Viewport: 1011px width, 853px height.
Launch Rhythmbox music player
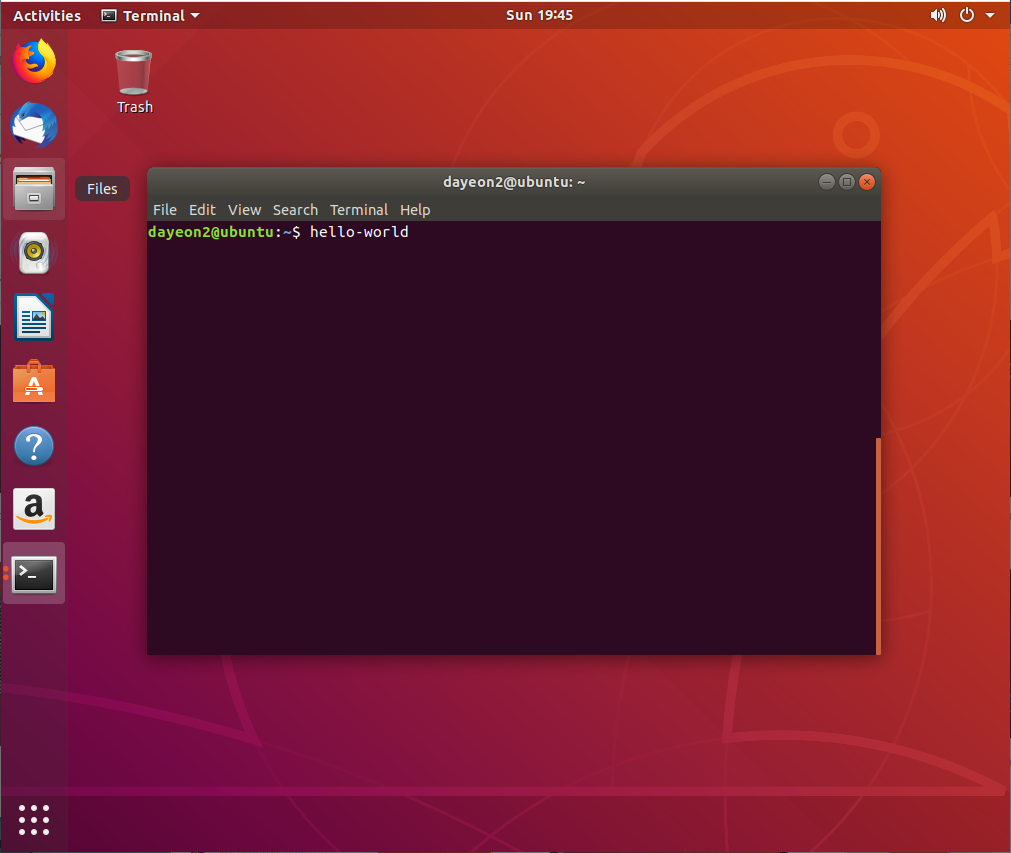point(34,253)
